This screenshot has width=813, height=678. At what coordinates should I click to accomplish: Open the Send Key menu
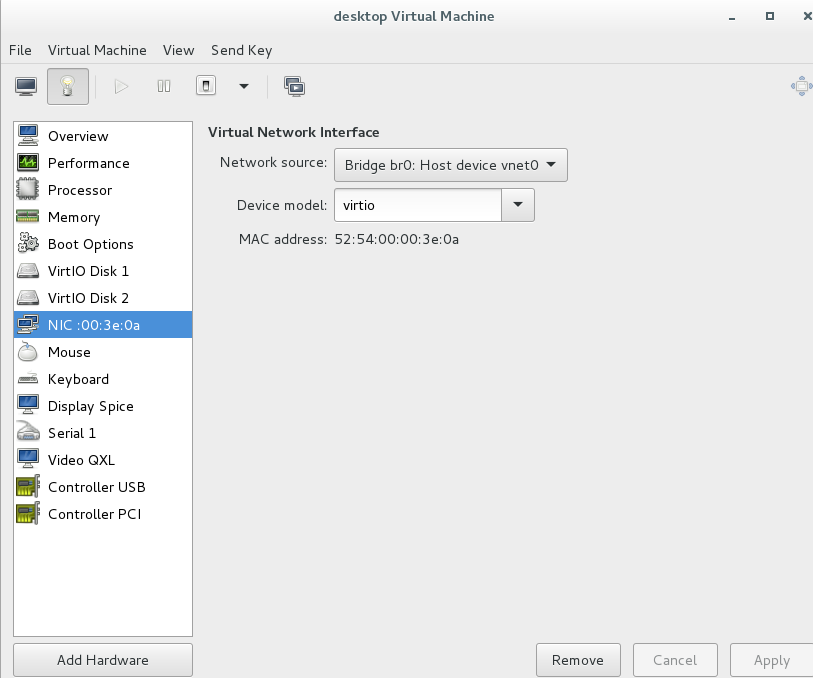[x=241, y=50]
